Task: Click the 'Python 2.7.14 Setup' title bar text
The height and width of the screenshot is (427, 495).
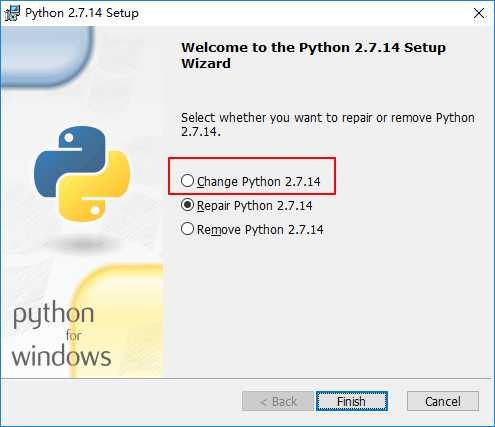Action: [x=82, y=13]
